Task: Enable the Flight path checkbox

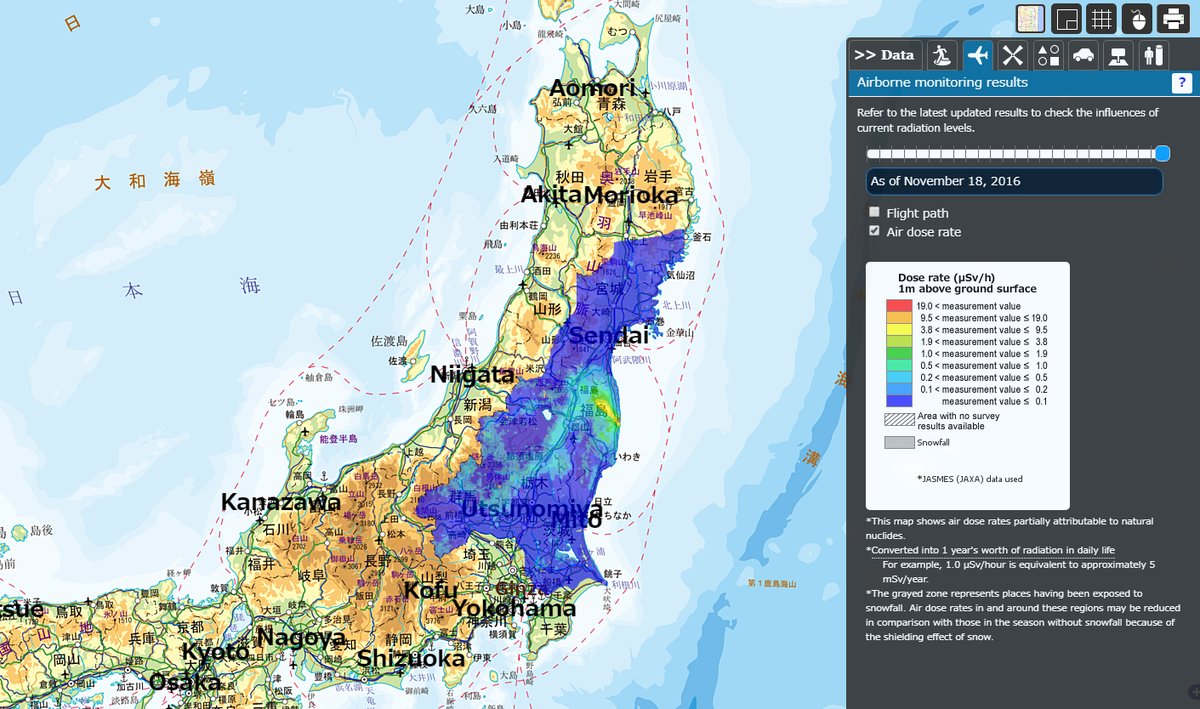Action: tap(874, 213)
